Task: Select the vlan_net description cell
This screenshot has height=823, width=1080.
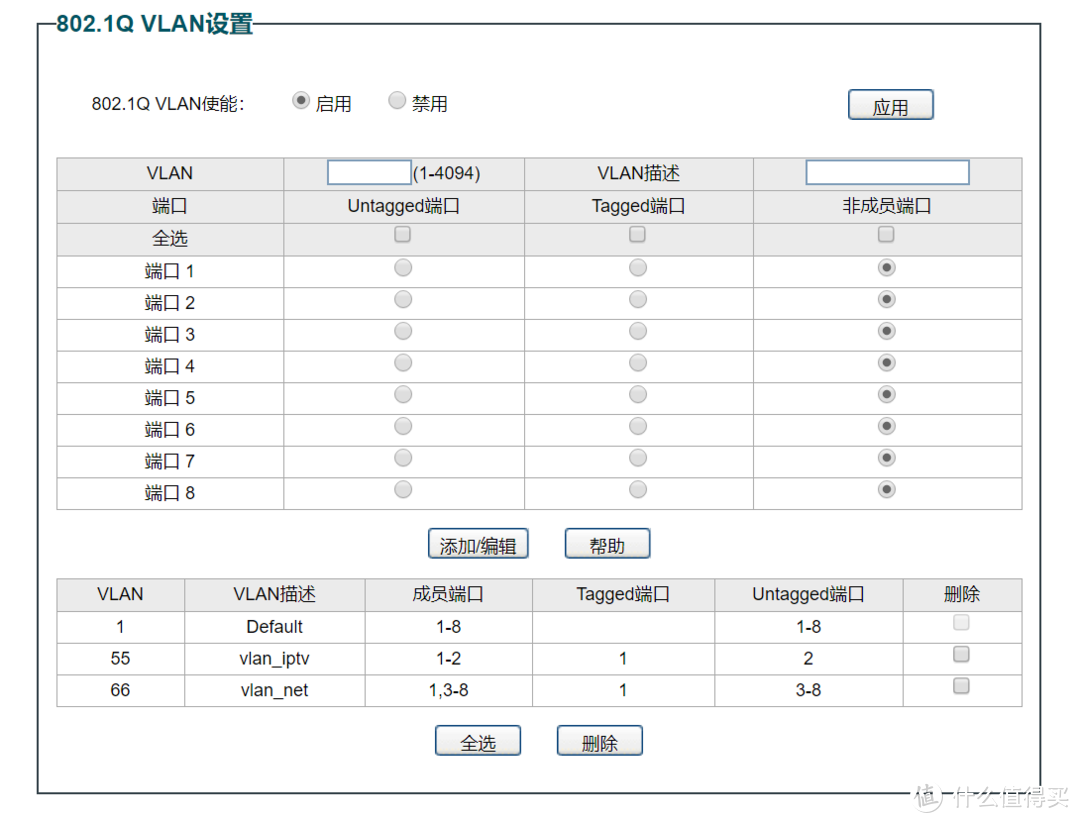Action: click(x=274, y=691)
